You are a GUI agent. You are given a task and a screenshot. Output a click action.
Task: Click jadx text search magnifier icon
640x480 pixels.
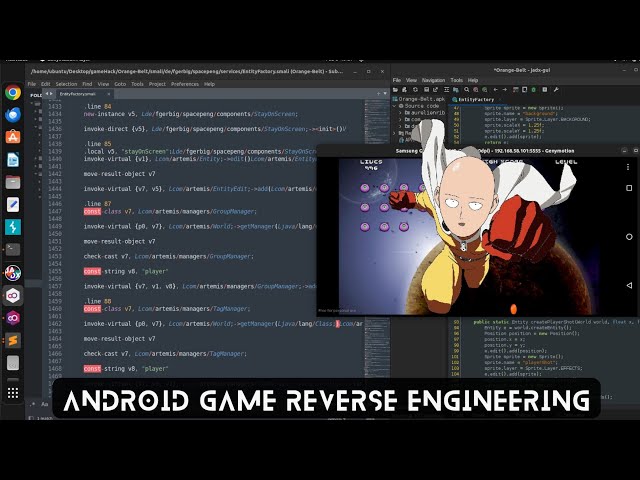467,90
